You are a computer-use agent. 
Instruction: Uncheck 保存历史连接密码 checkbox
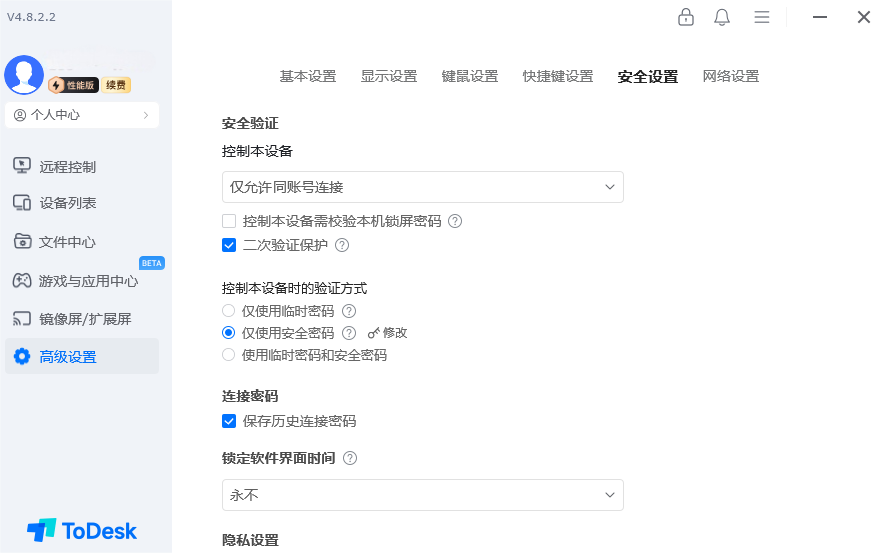click(x=229, y=421)
